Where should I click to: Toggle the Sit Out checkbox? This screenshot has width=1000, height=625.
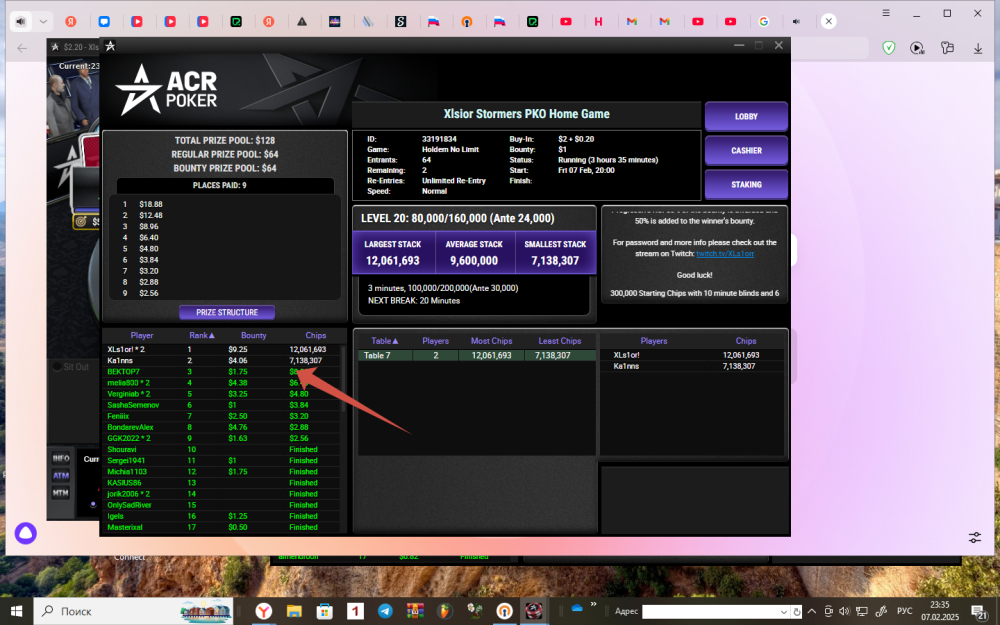[56, 367]
